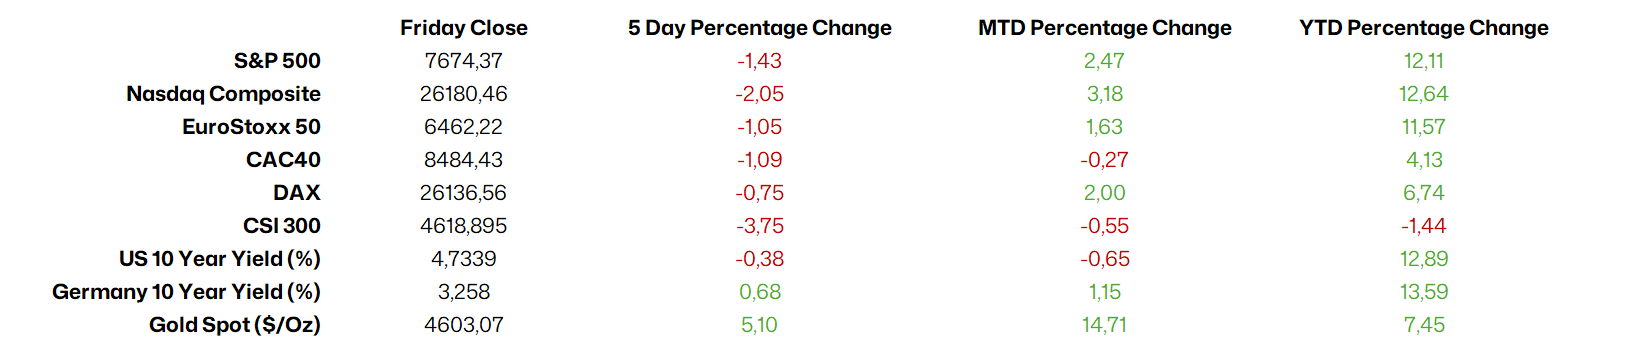Click the Gold Spot ($/Oz) label

(x=235, y=325)
